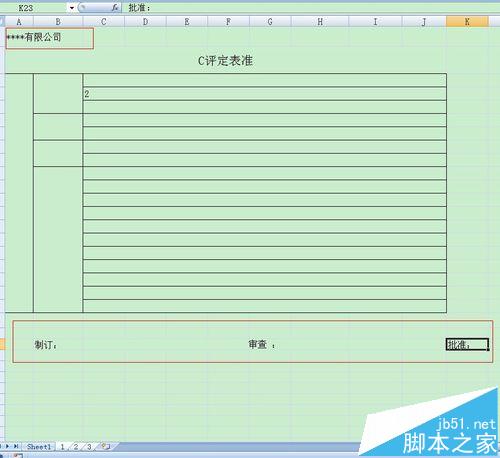The image size is (500, 458).
Task: Open the Name Box dropdown arrow
Action: tap(72, 8)
